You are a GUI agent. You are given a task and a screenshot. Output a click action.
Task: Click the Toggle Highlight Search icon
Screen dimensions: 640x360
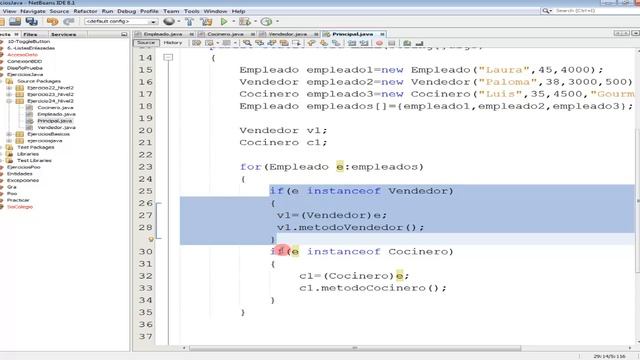[x=284, y=43]
